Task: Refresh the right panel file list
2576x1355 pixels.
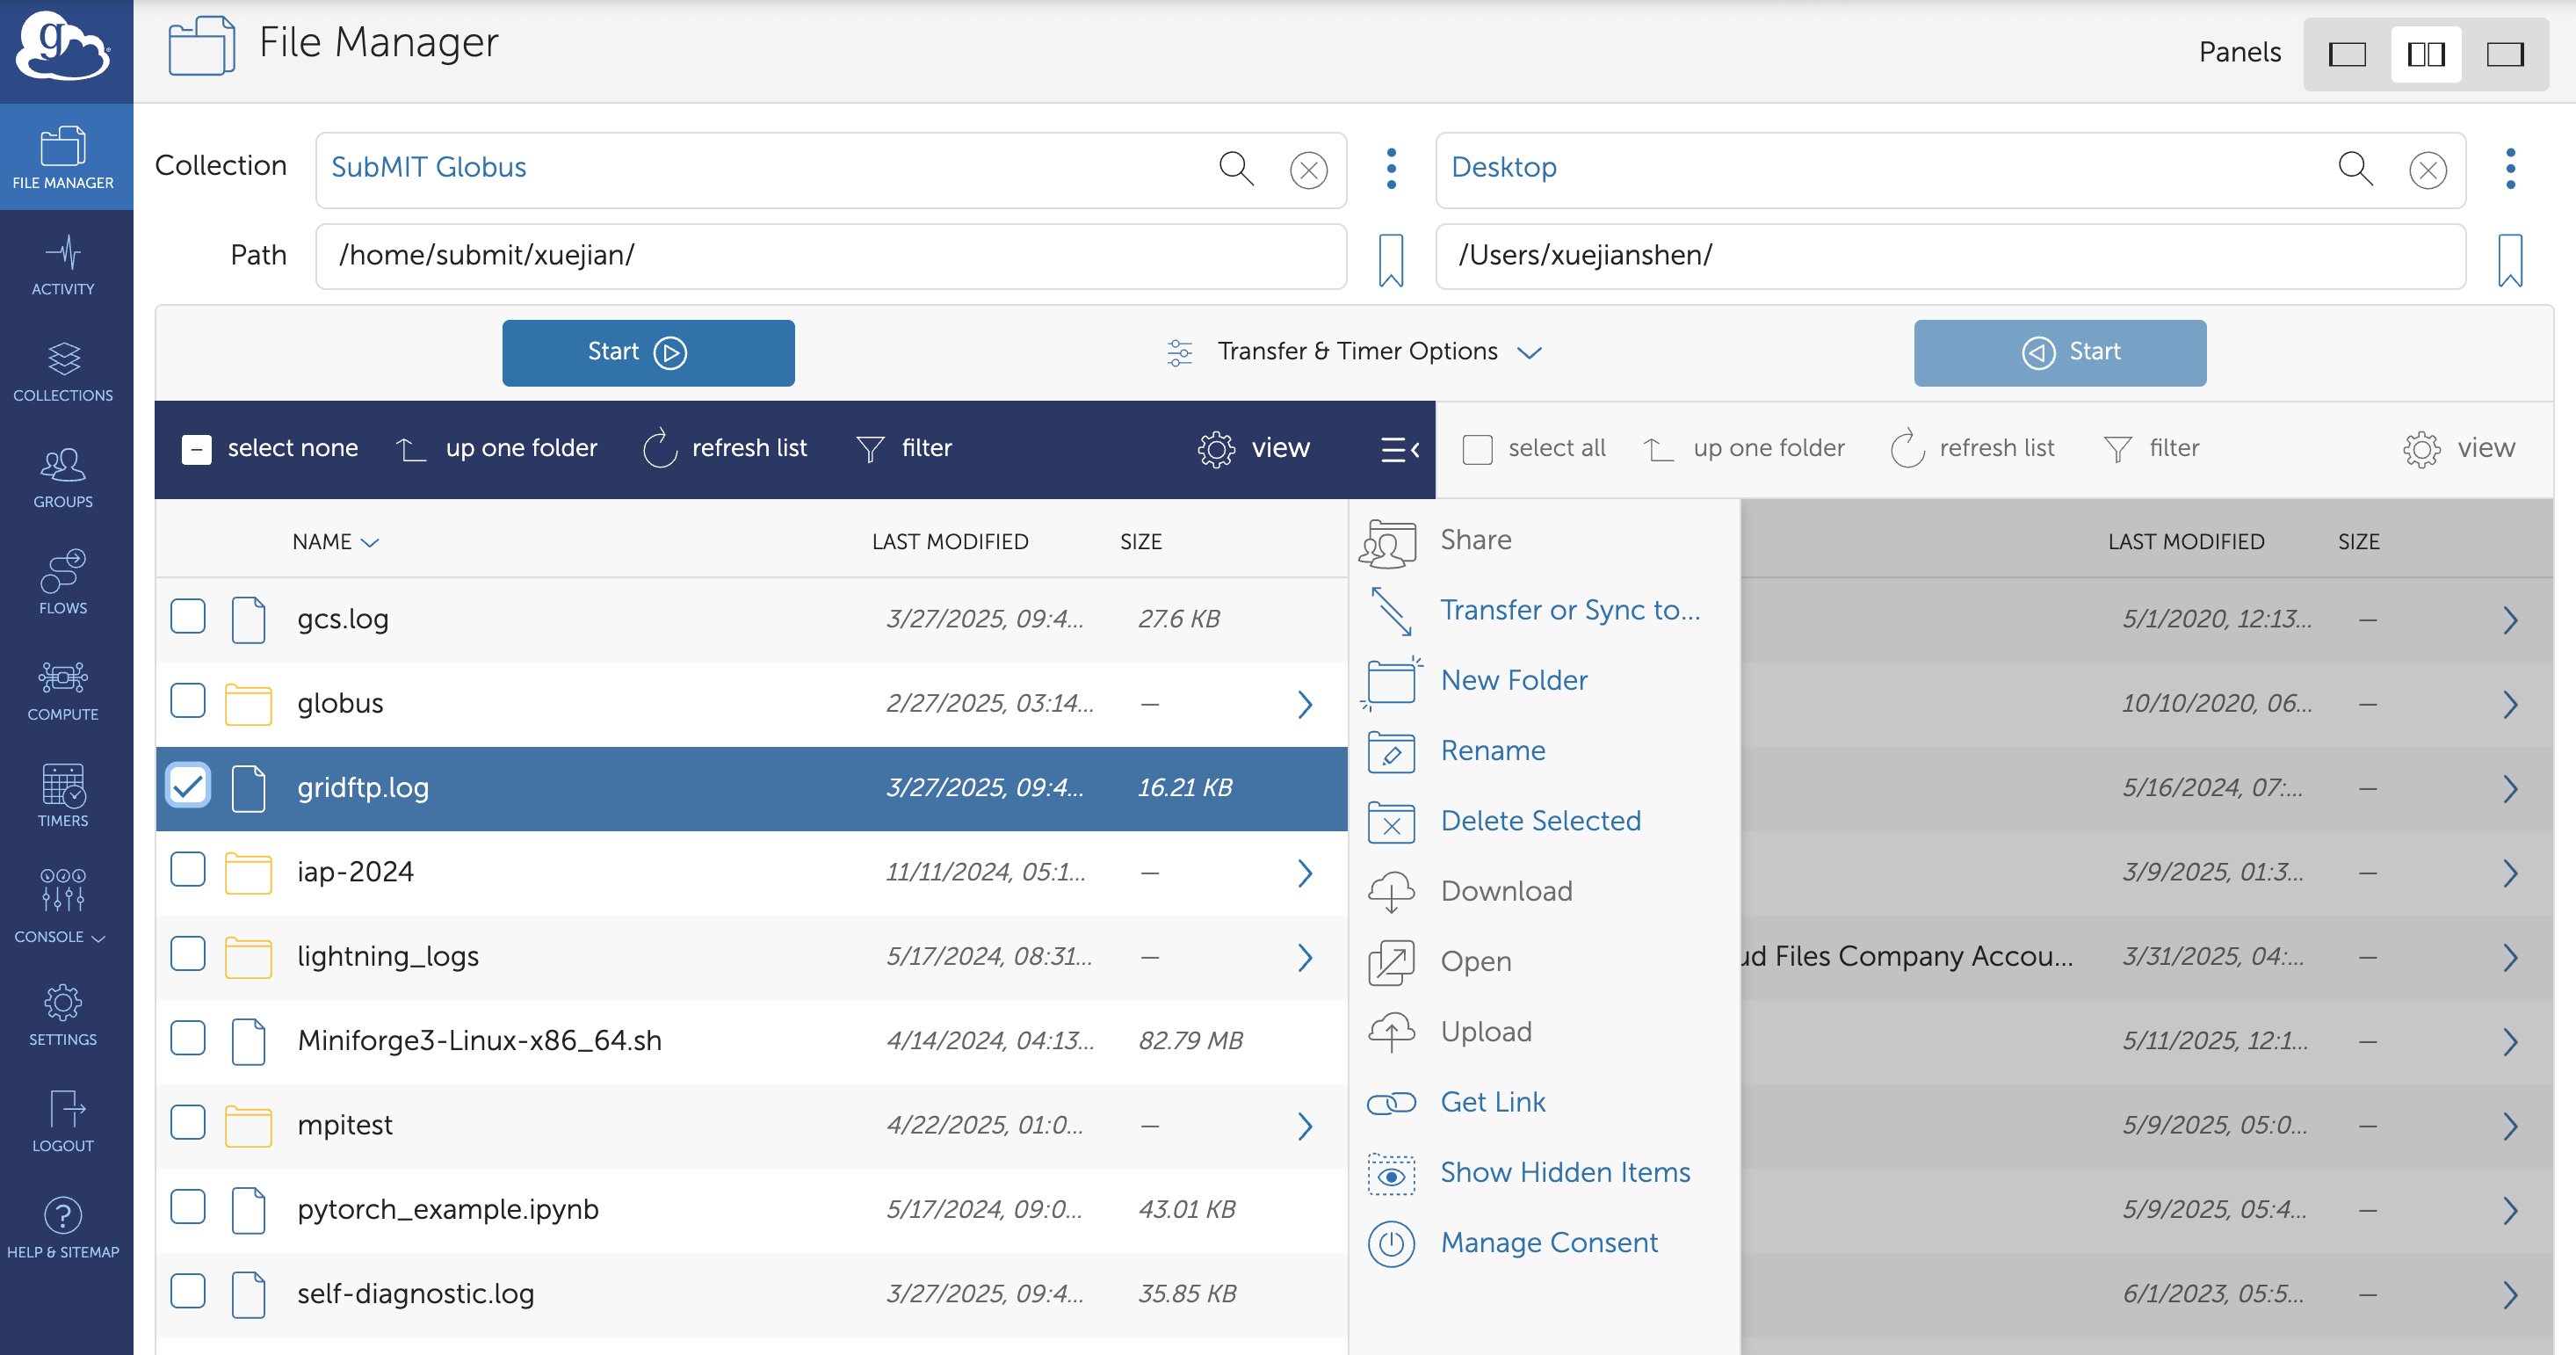Action: pyautogui.click(x=1972, y=449)
